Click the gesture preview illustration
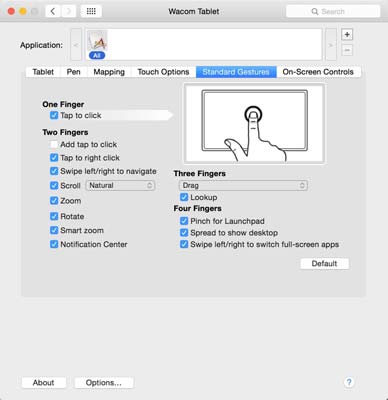 point(254,124)
